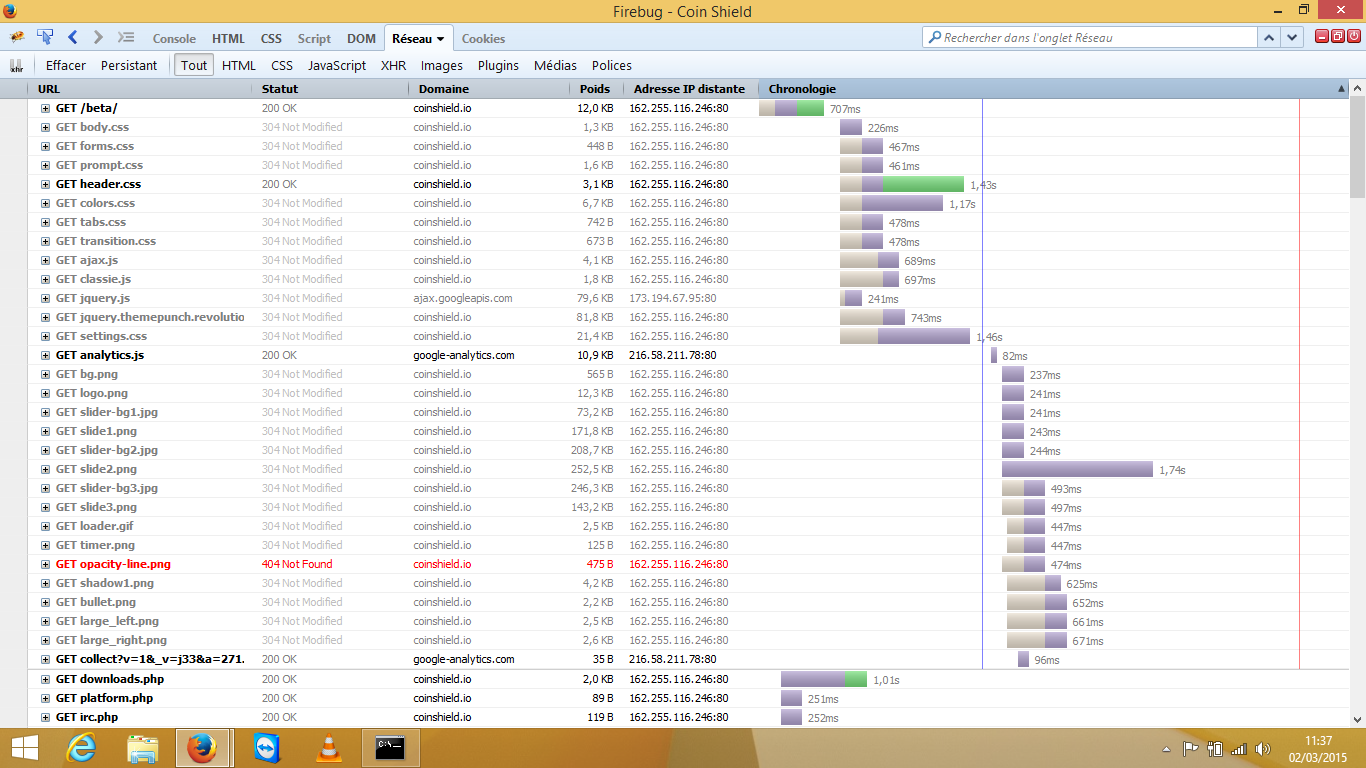
Task: Click the green timeline bar for header.css
Action: (x=923, y=184)
